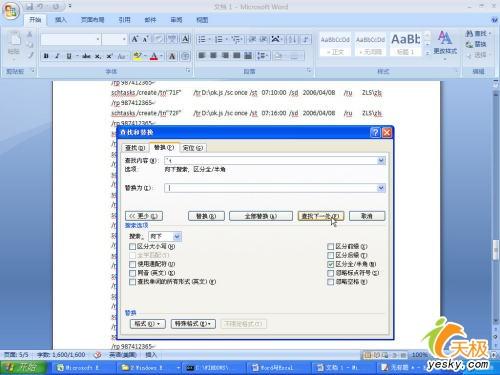Toggle Underline formatting in the ribbon
This screenshot has height=375, width=500.
pos(69,56)
